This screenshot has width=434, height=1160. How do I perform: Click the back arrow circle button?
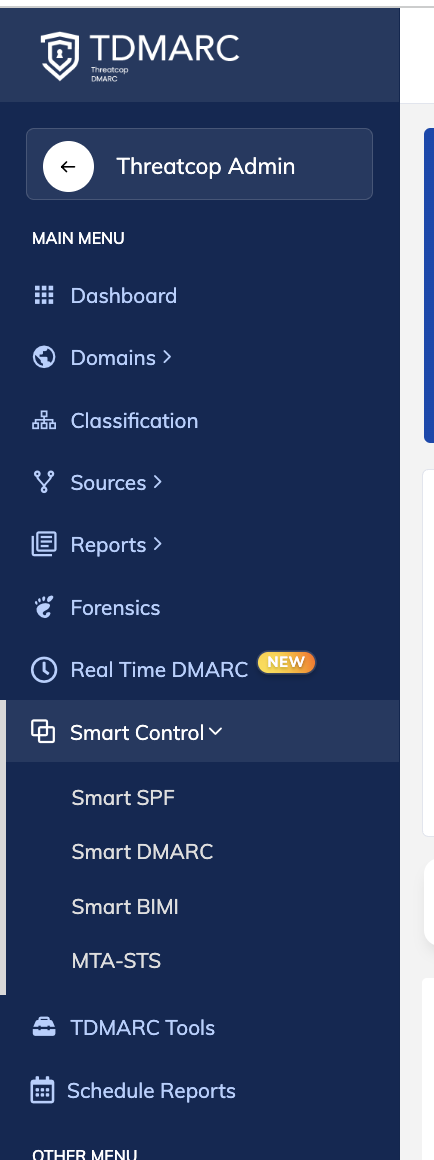click(x=68, y=166)
